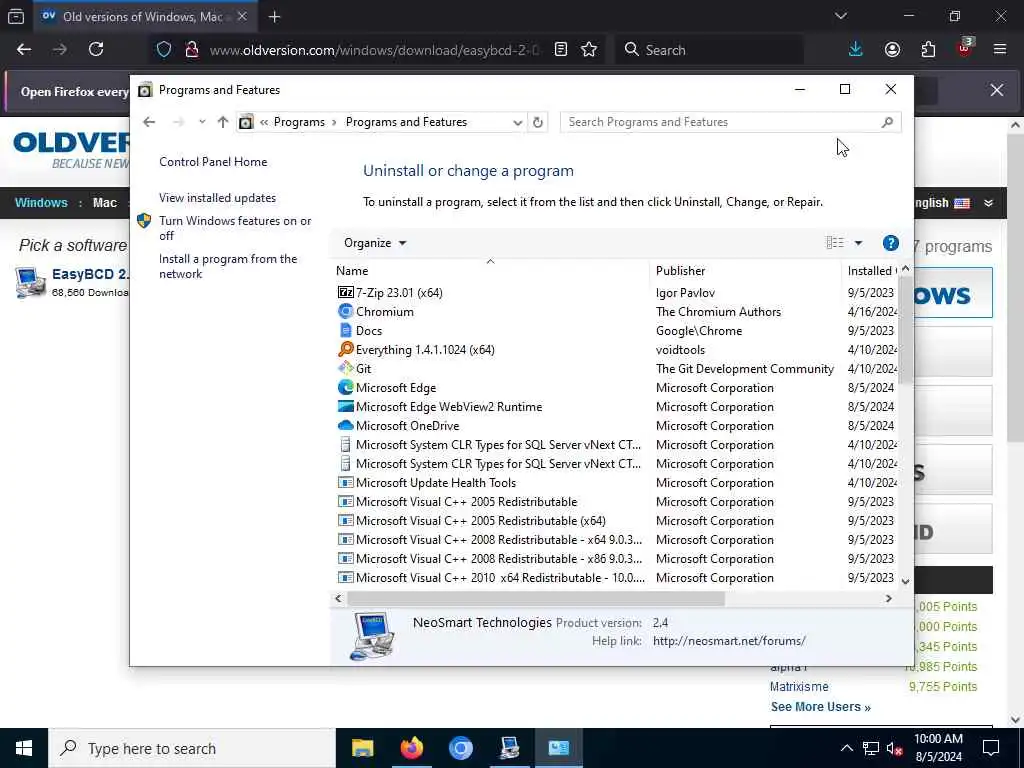Select Microsoft Visual C++ 2010 x64 Redistributable row
This screenshot has height=768, width=1024.
pos(616,578)
